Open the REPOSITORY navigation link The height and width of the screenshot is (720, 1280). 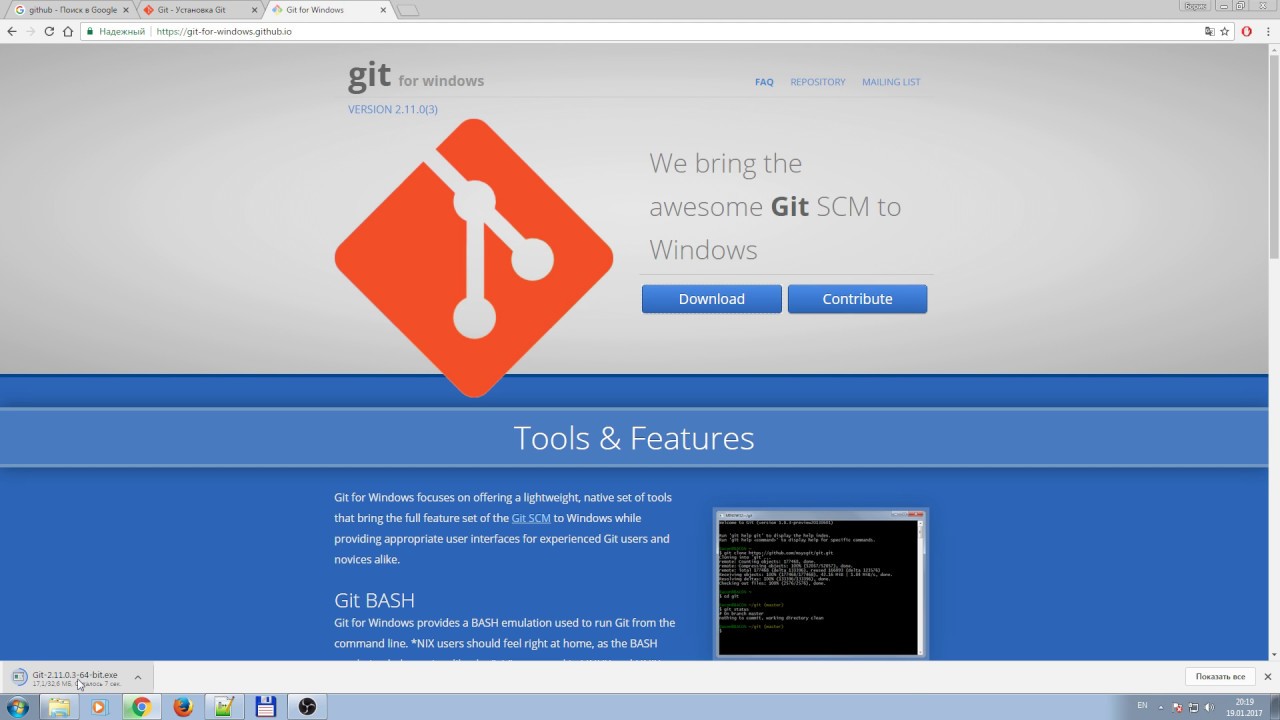pos(818,82)
